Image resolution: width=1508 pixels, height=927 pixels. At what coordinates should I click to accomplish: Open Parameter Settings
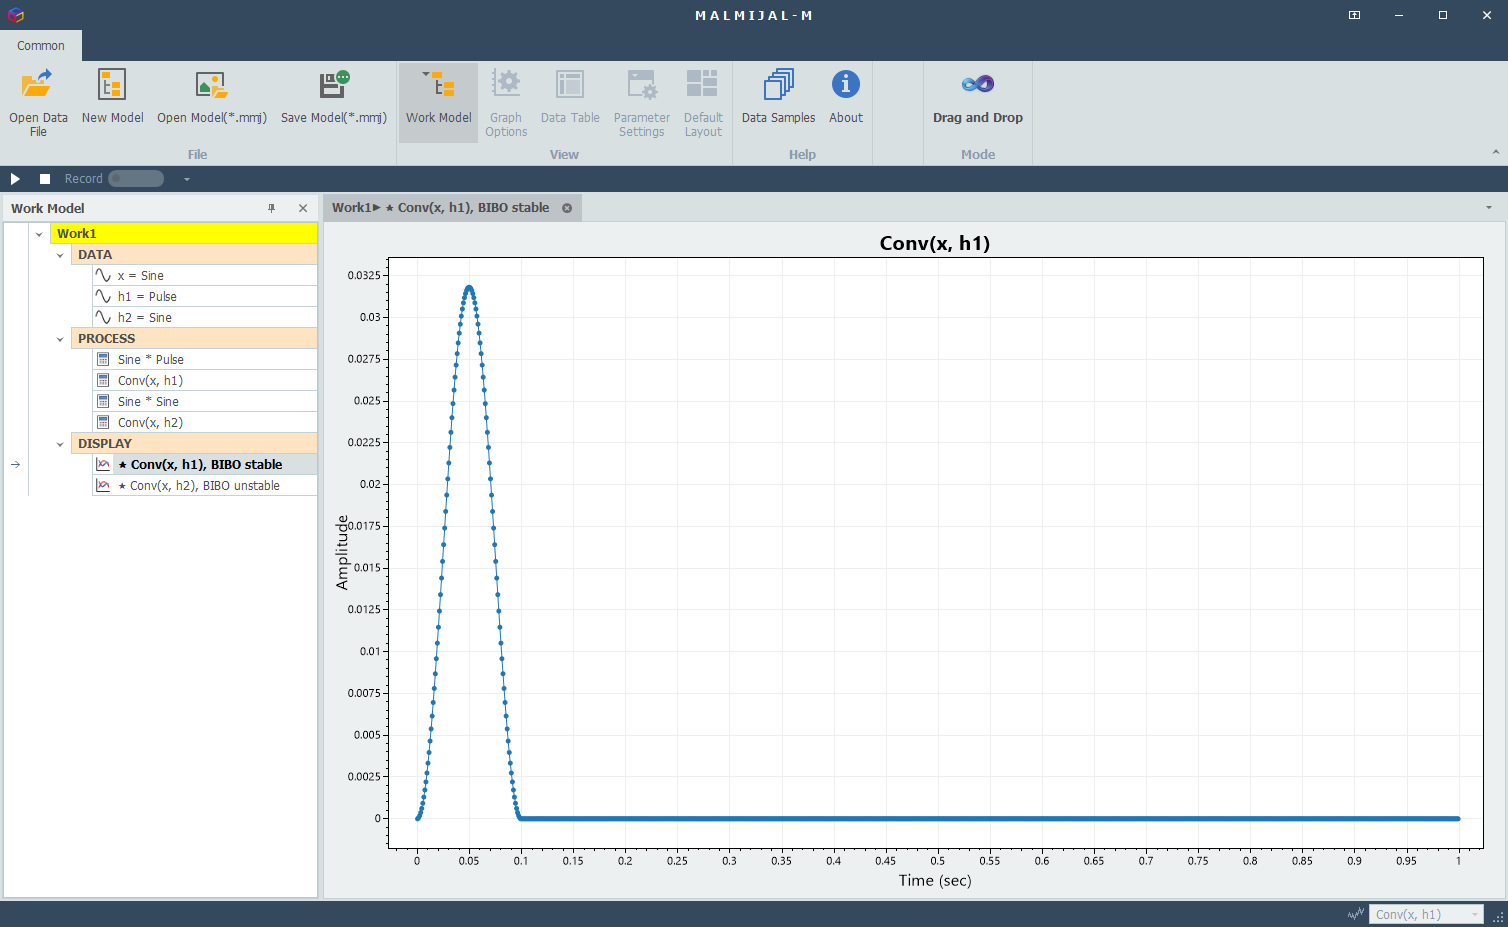642,103
